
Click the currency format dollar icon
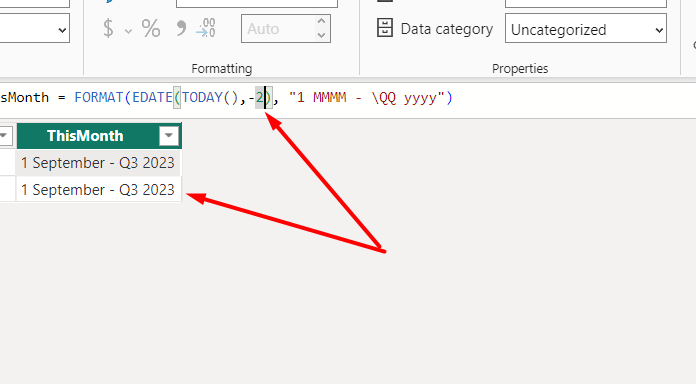tap(108, 28)
